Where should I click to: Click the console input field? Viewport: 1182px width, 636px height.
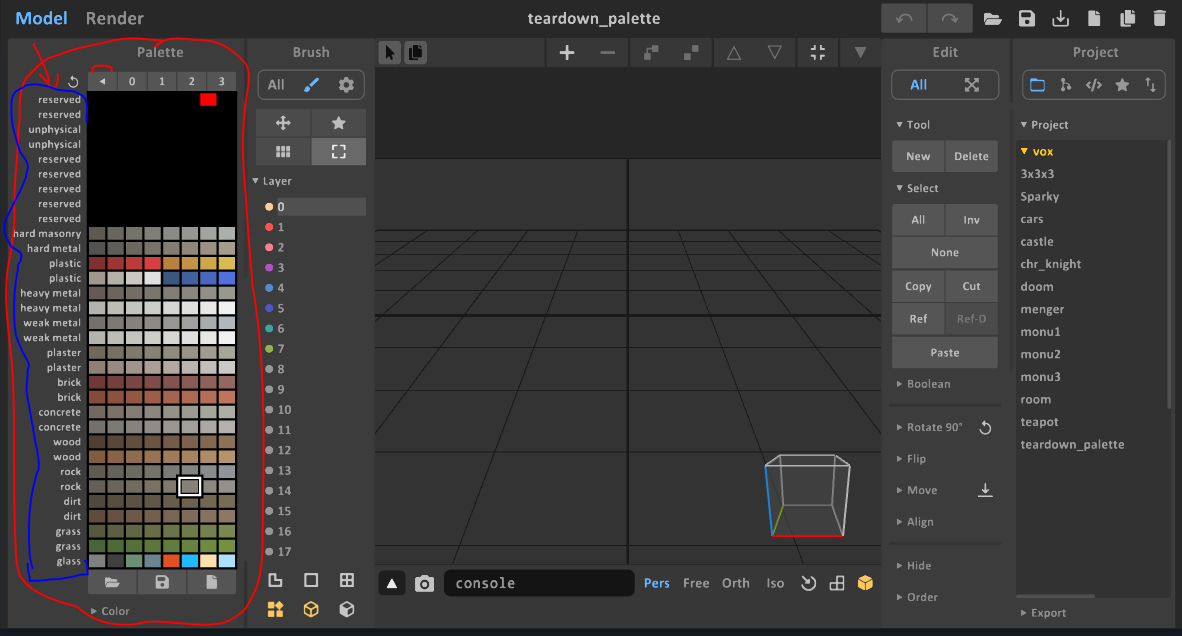point(539,583)
